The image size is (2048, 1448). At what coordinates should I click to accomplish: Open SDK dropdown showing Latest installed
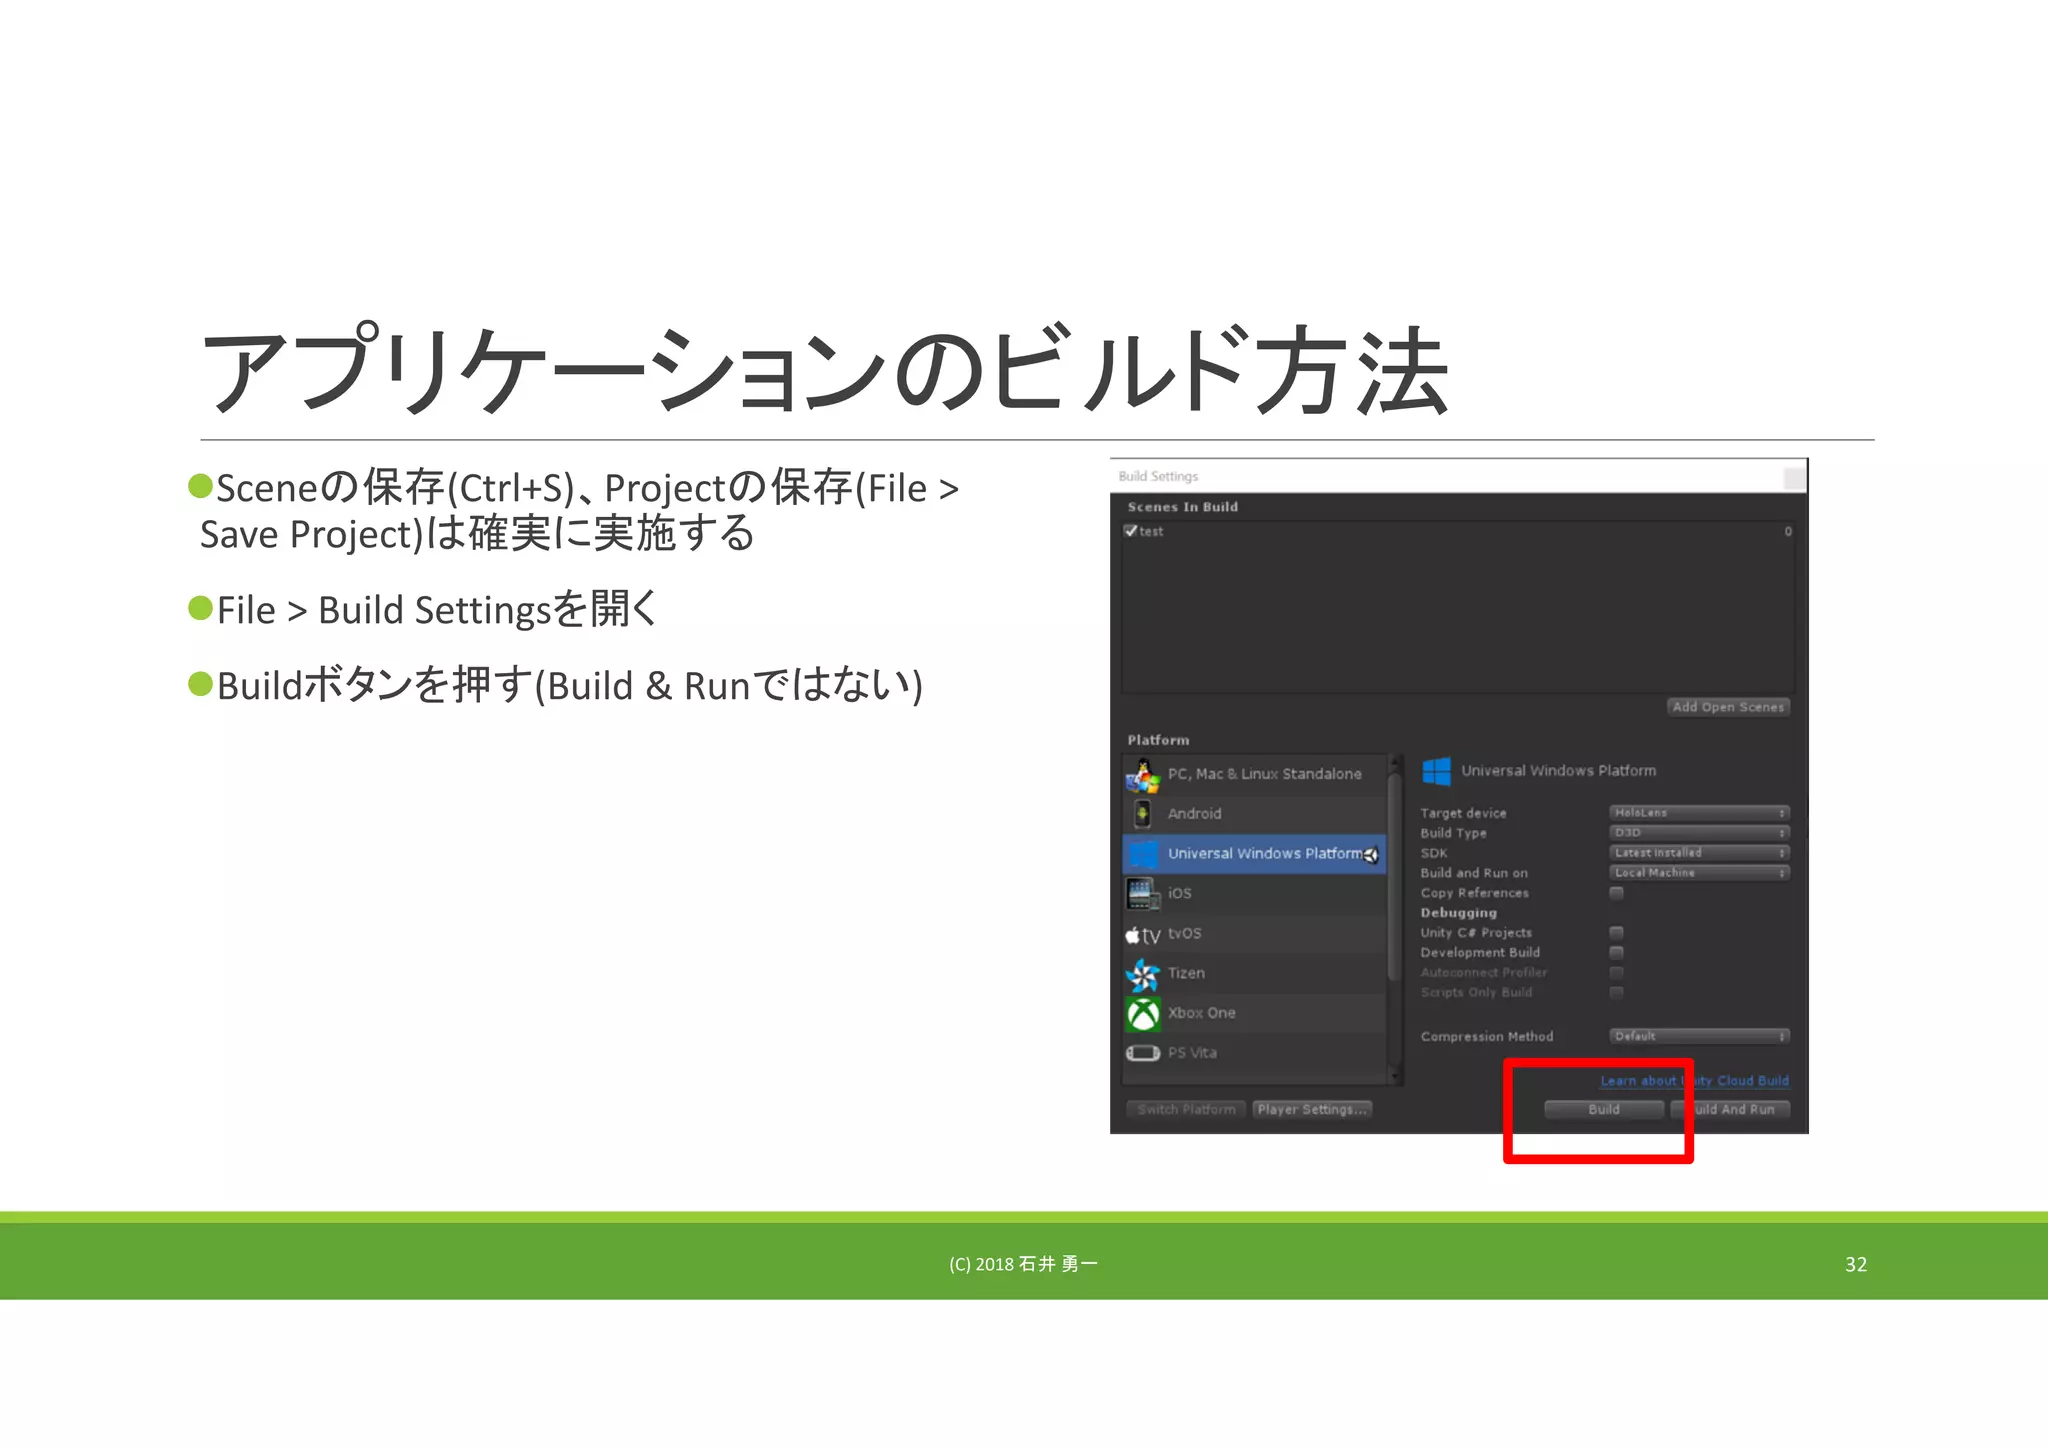(x=1699, y=853)
